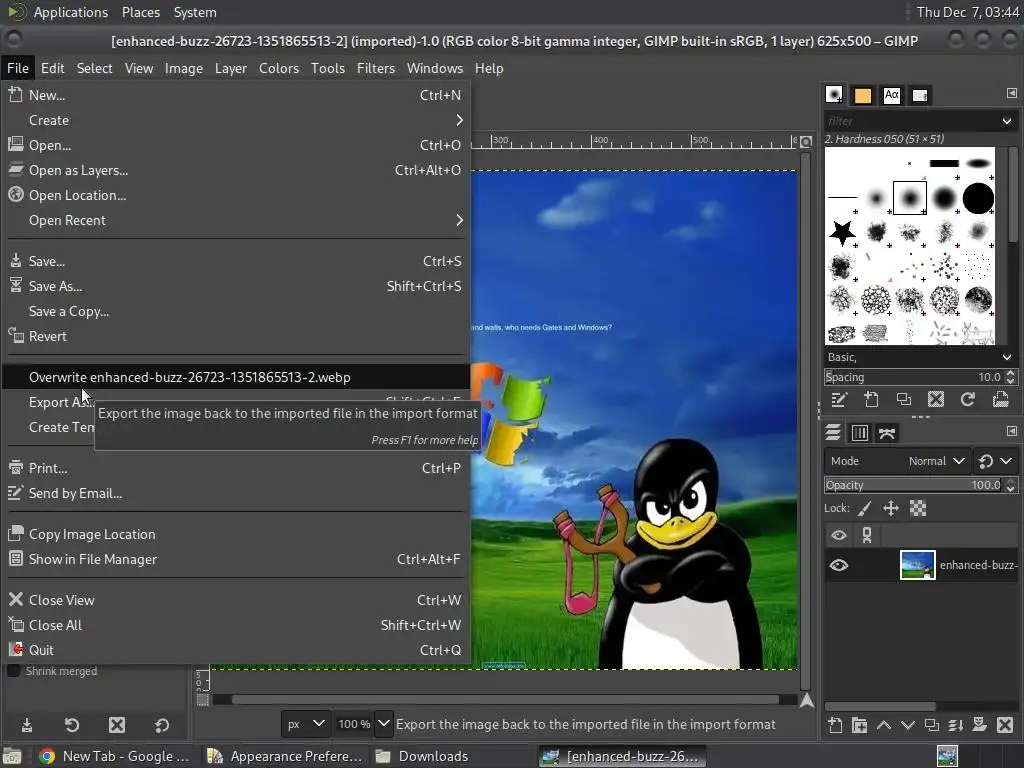Choose Show in File Manager
The height and width of the screenshot is (768, 1024).
[235, 559]
